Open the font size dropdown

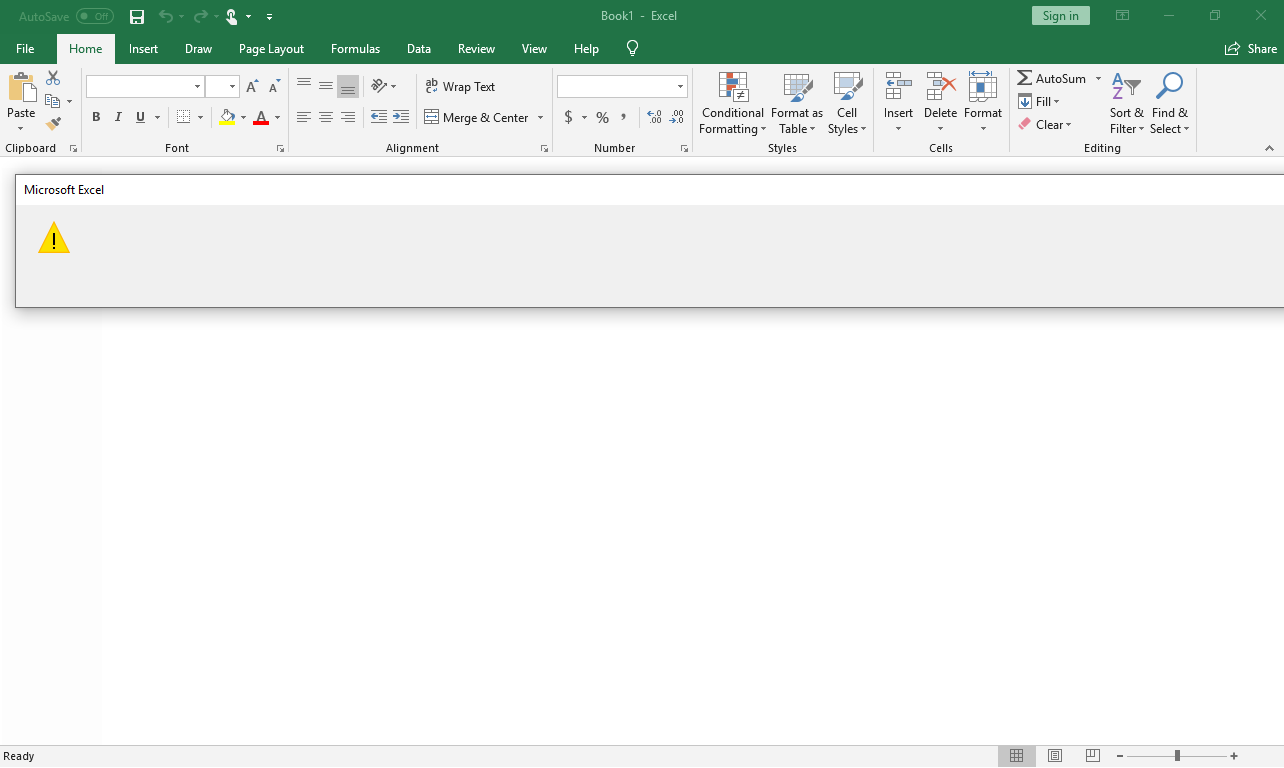(233, 87)
